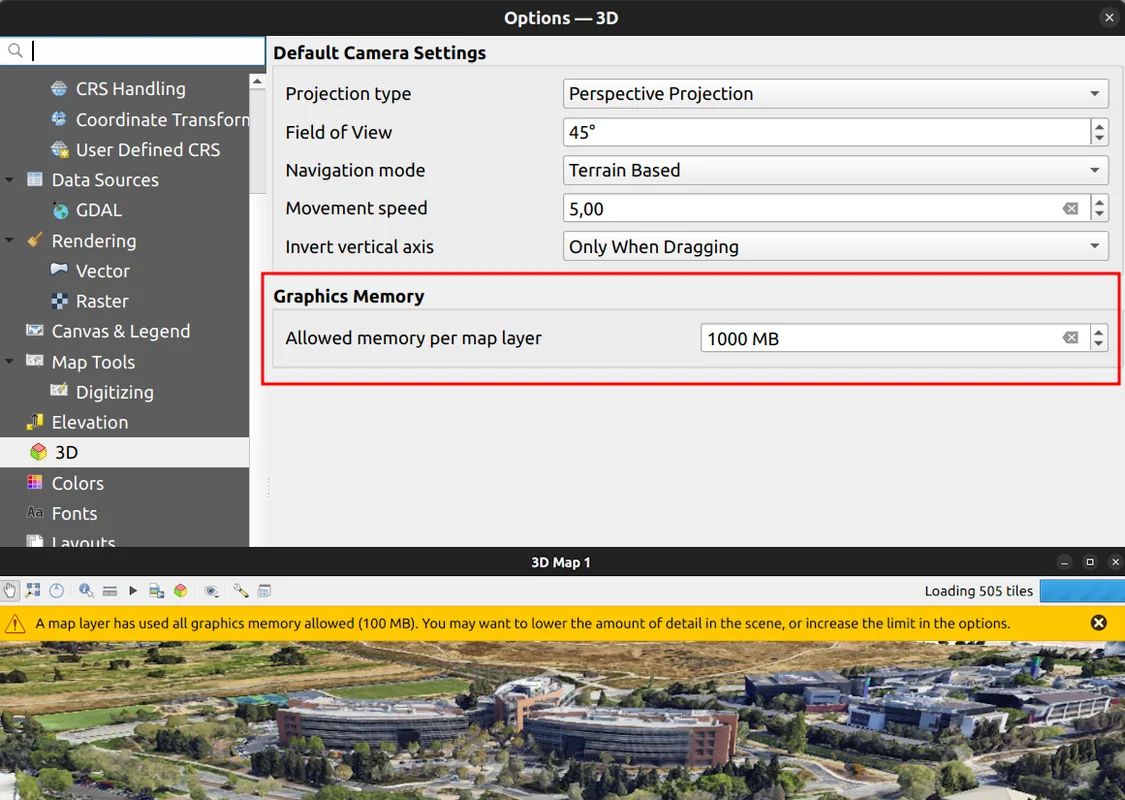Activate the Measurement Line ruler tool

click(110, 591)
